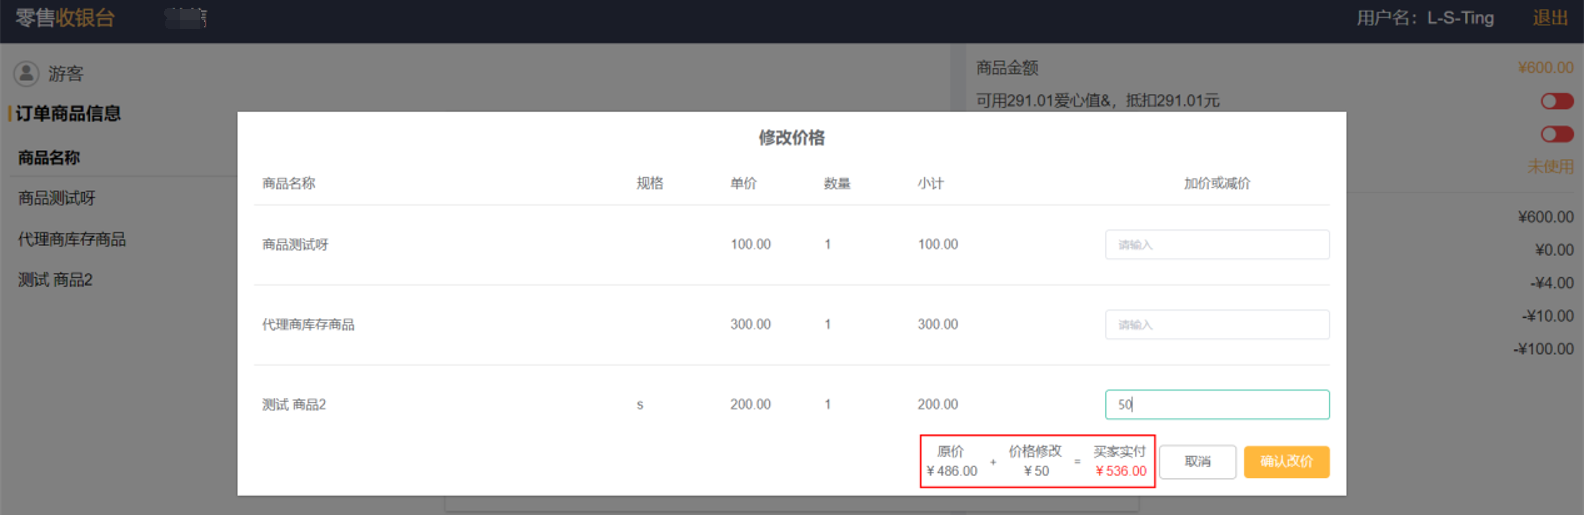Screen dimensions: 1585x515
Task: Click the username L-S-Ting in the header
Action: pyautogui.click(x=1459, y=18)
